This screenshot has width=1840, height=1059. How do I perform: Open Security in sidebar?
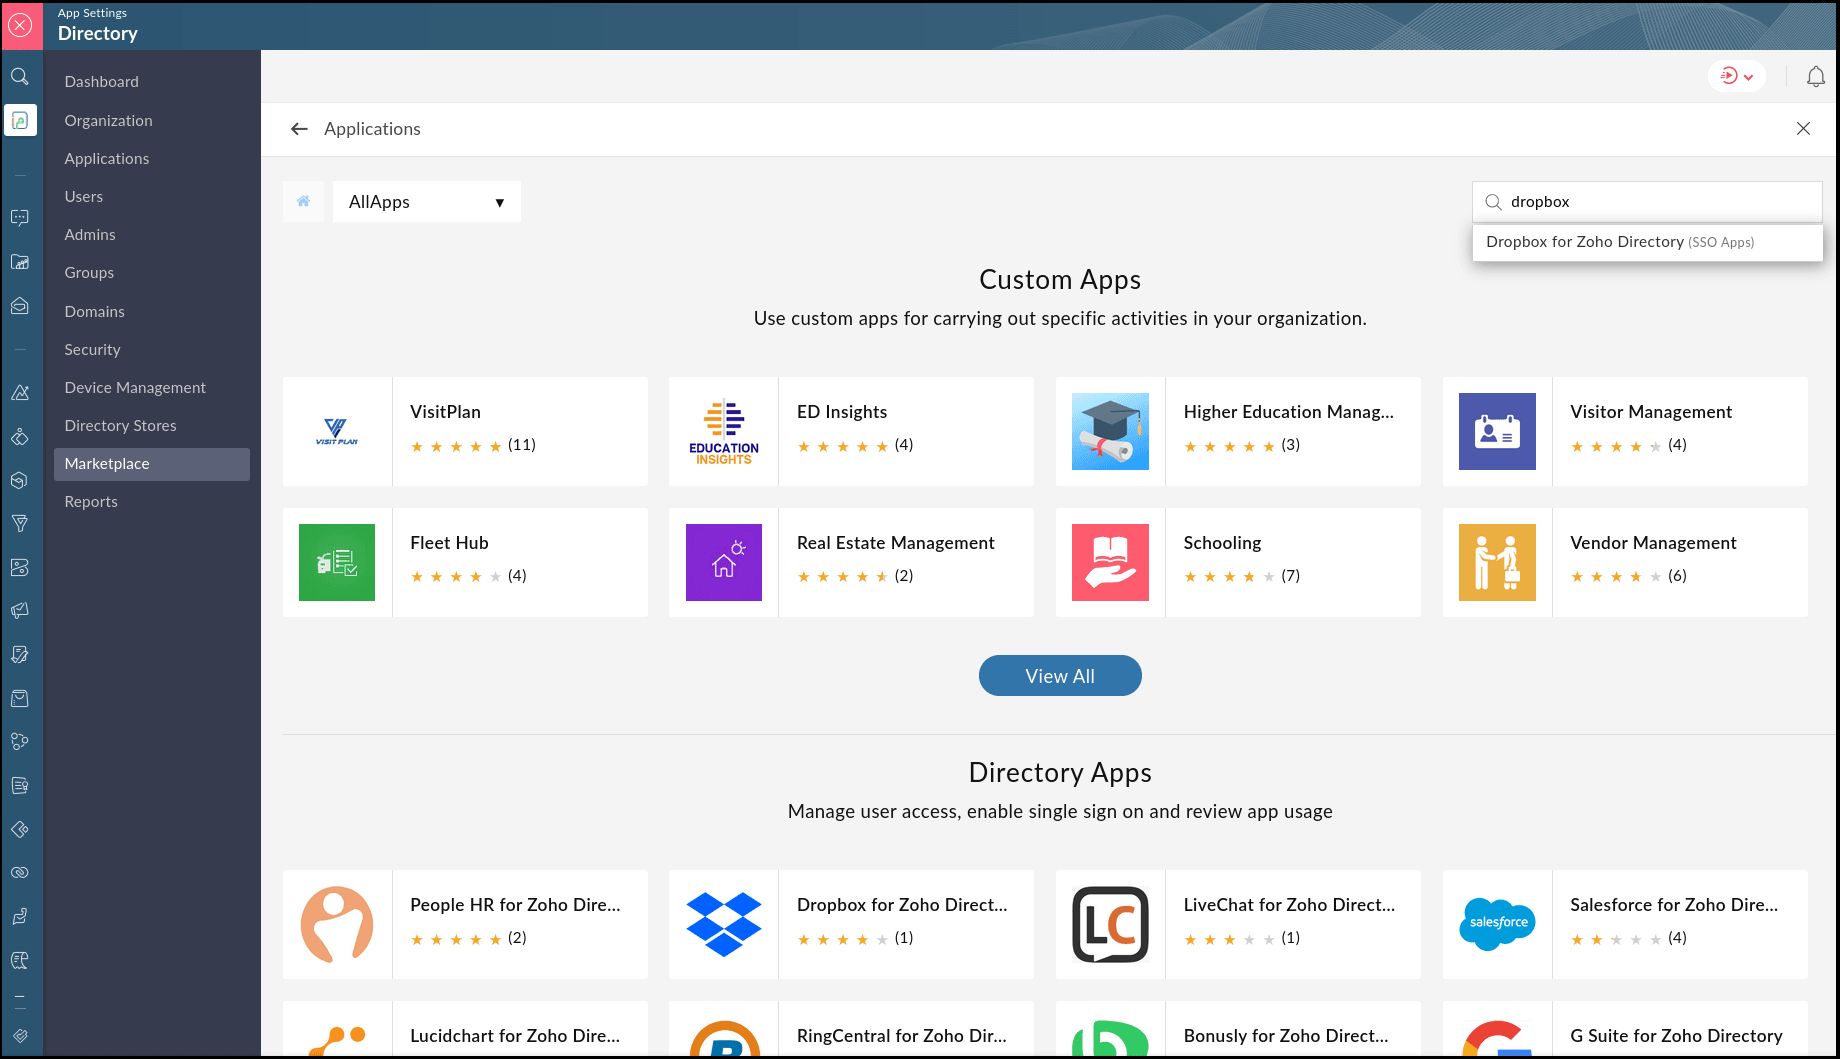coord(92,350)
